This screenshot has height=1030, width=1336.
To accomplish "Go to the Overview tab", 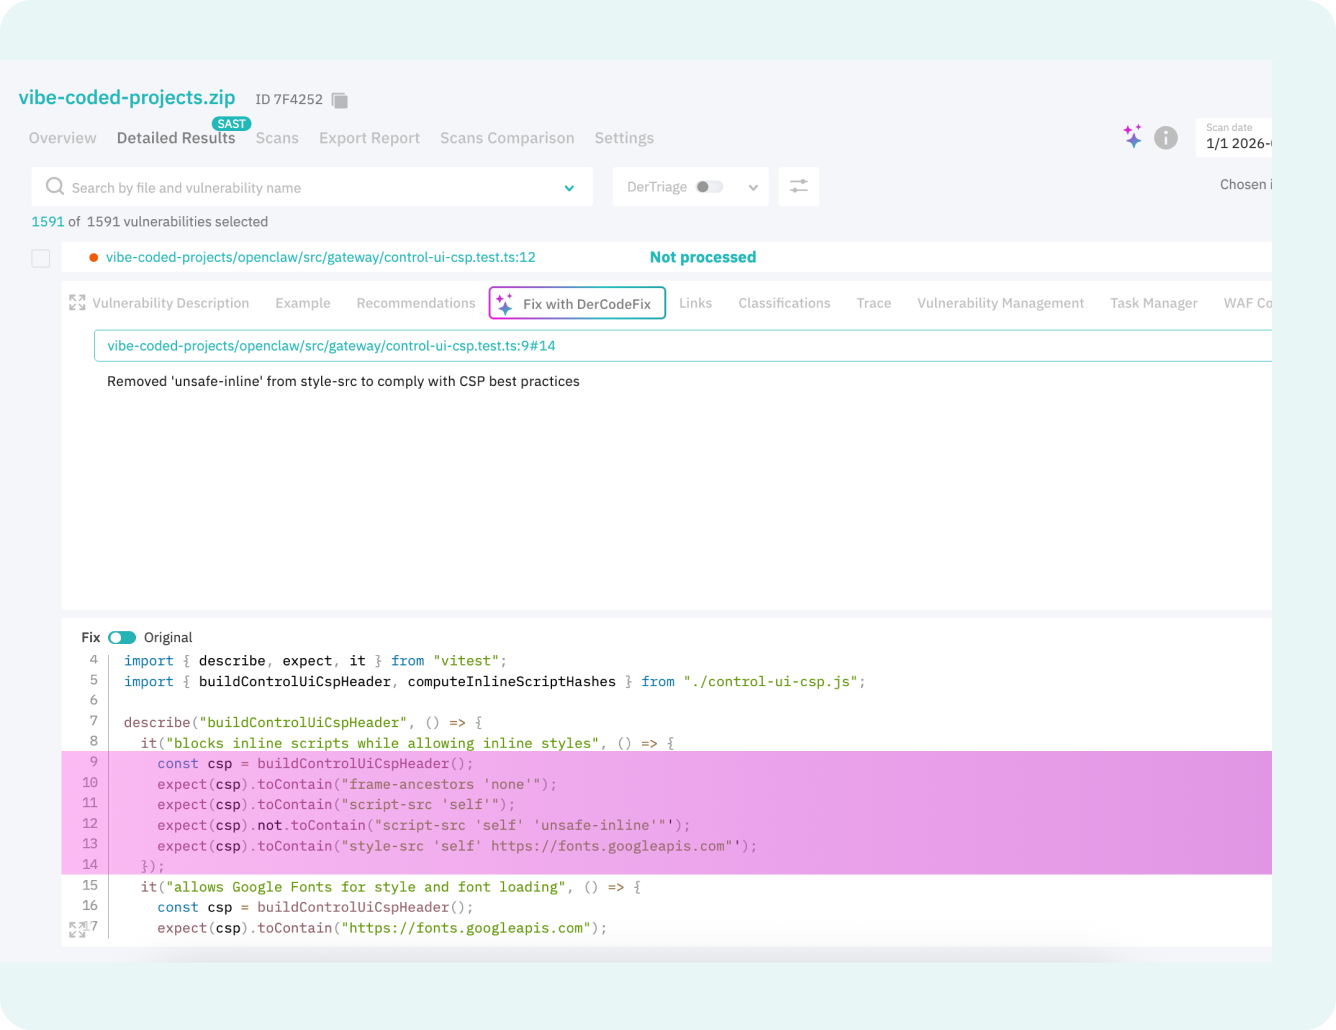I will click(x=63, y=138).
